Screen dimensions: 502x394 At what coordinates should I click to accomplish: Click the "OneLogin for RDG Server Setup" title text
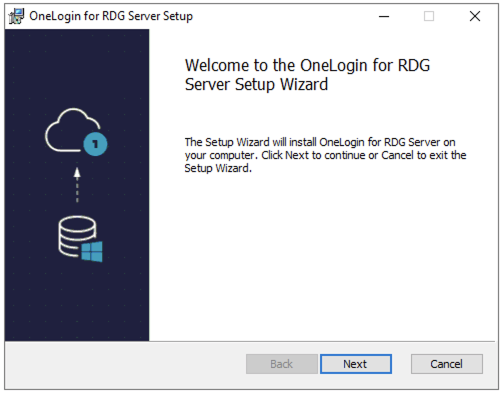pyautogui.click(x=111, y=16)
